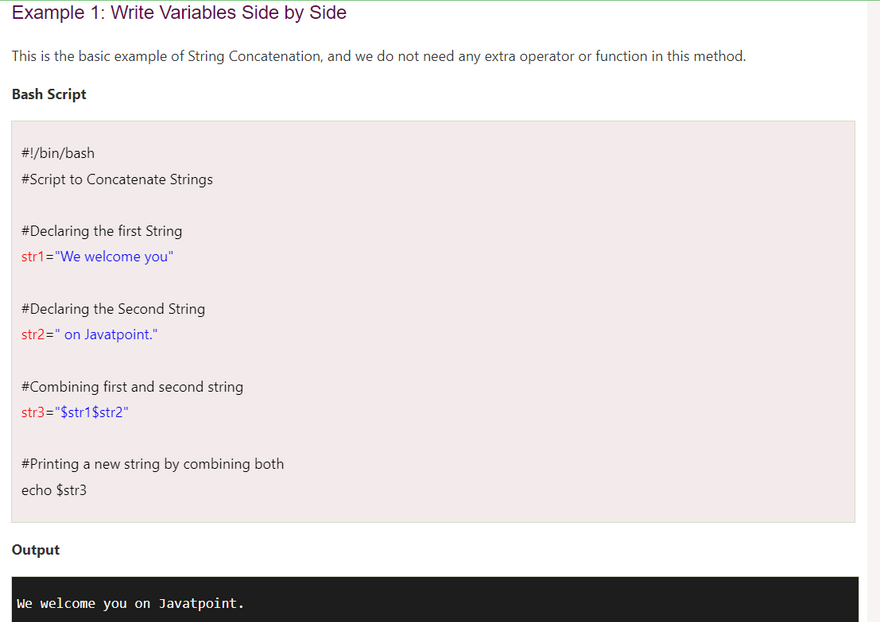This screenshot has width=880, height=622.
Task: Click the '#!/bin/bash' shebang line
Action: pyautogui.click(x=58, y=153)
